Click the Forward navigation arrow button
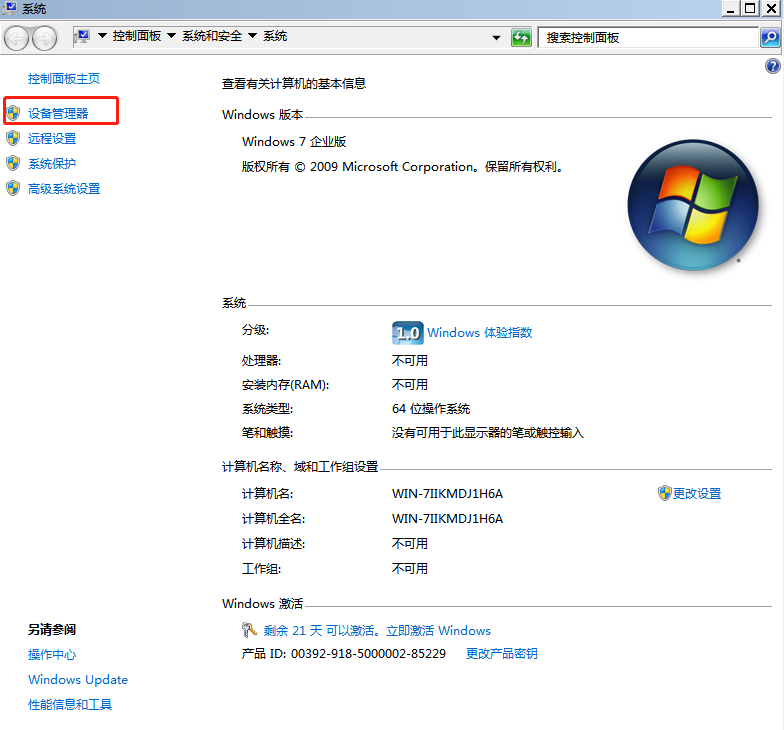Viewport: 784px width, 730px height. coord(44,38)
